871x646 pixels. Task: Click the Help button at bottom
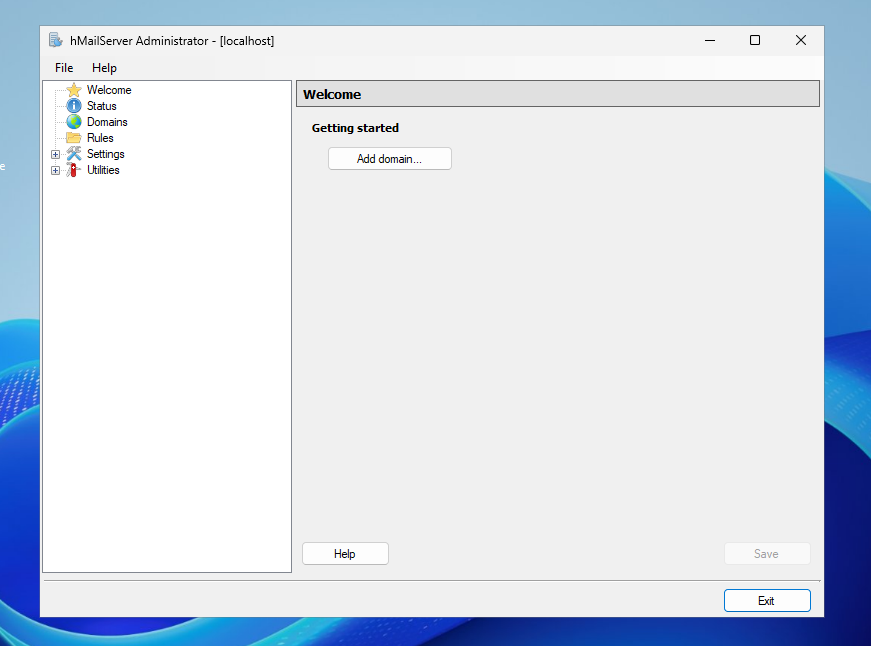[345, 554]
